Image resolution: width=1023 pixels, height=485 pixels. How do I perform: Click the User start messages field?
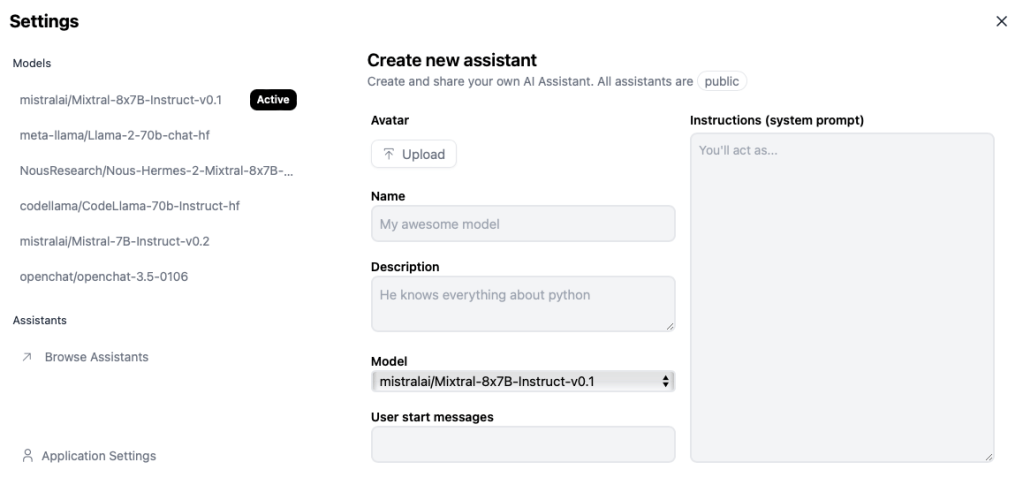pyautogui.click(x=522, y=444)
